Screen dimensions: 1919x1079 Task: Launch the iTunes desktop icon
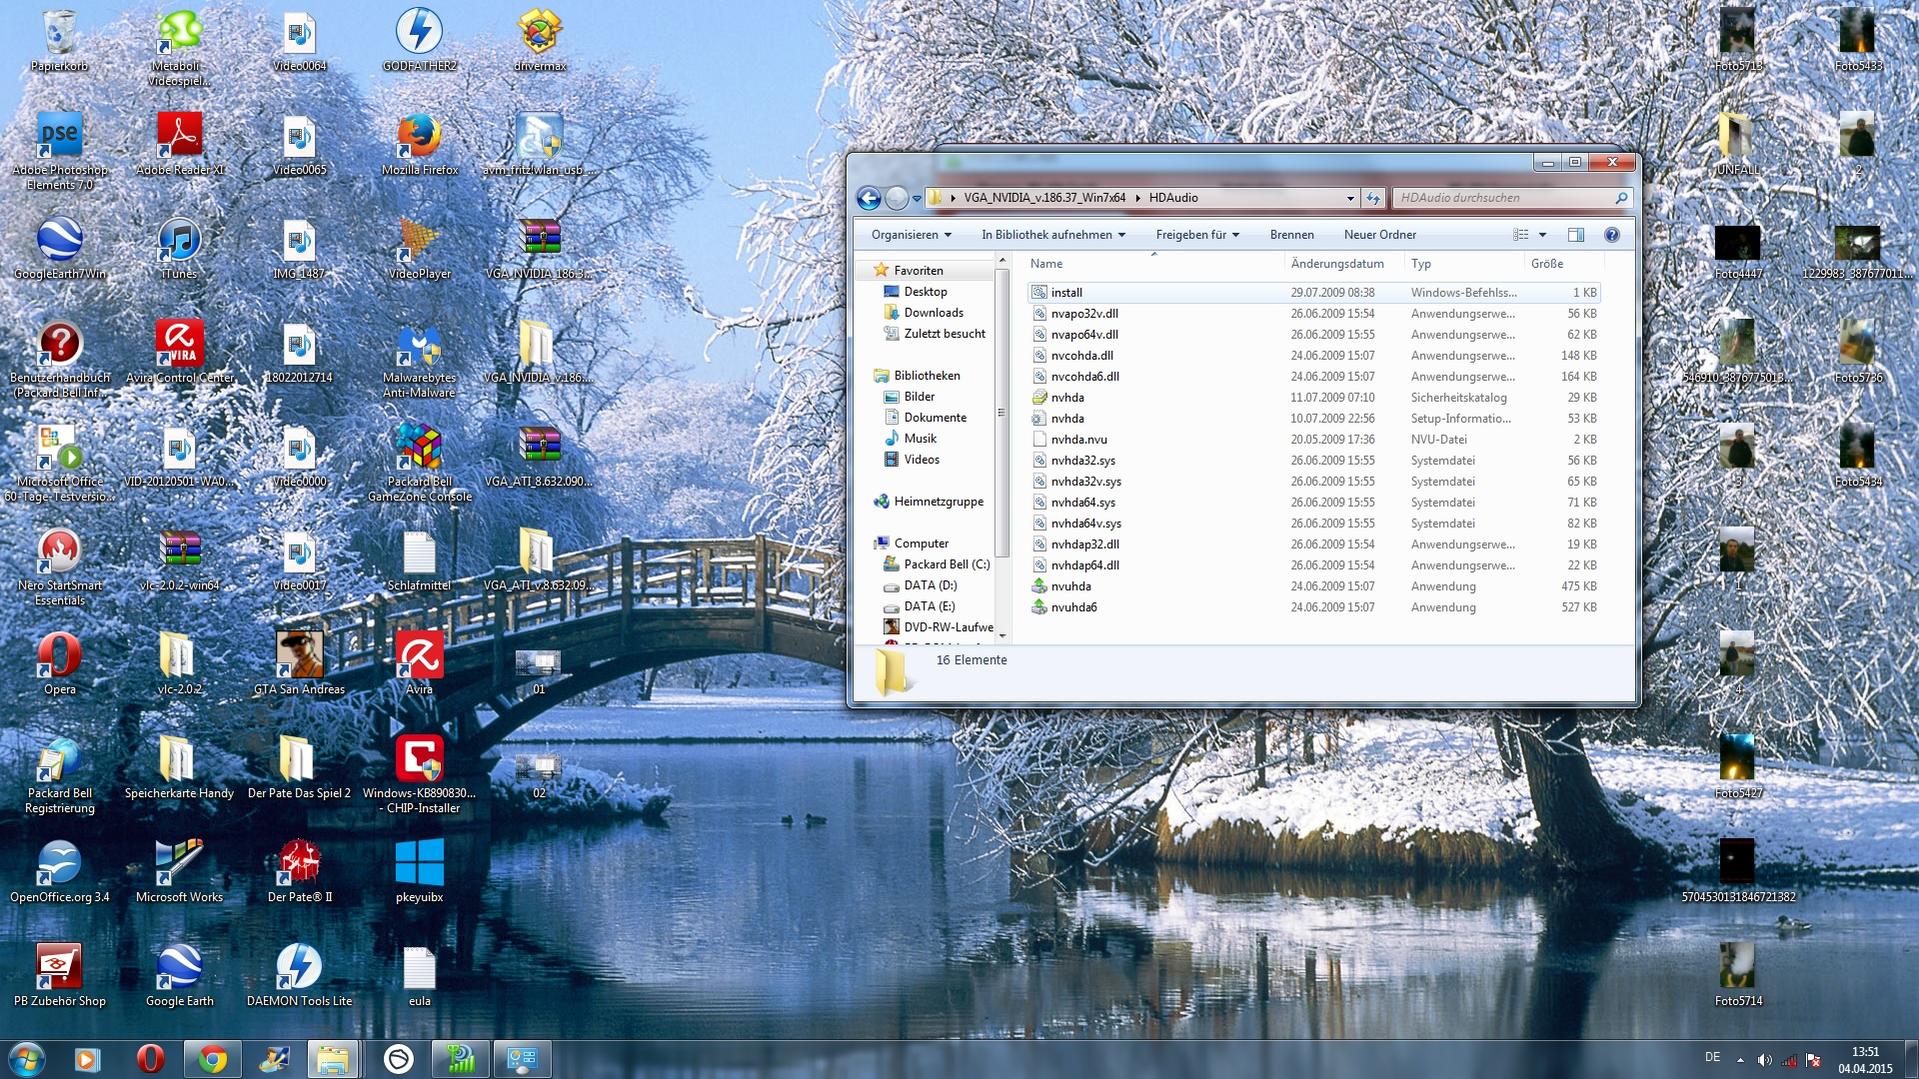coord(179,247)
